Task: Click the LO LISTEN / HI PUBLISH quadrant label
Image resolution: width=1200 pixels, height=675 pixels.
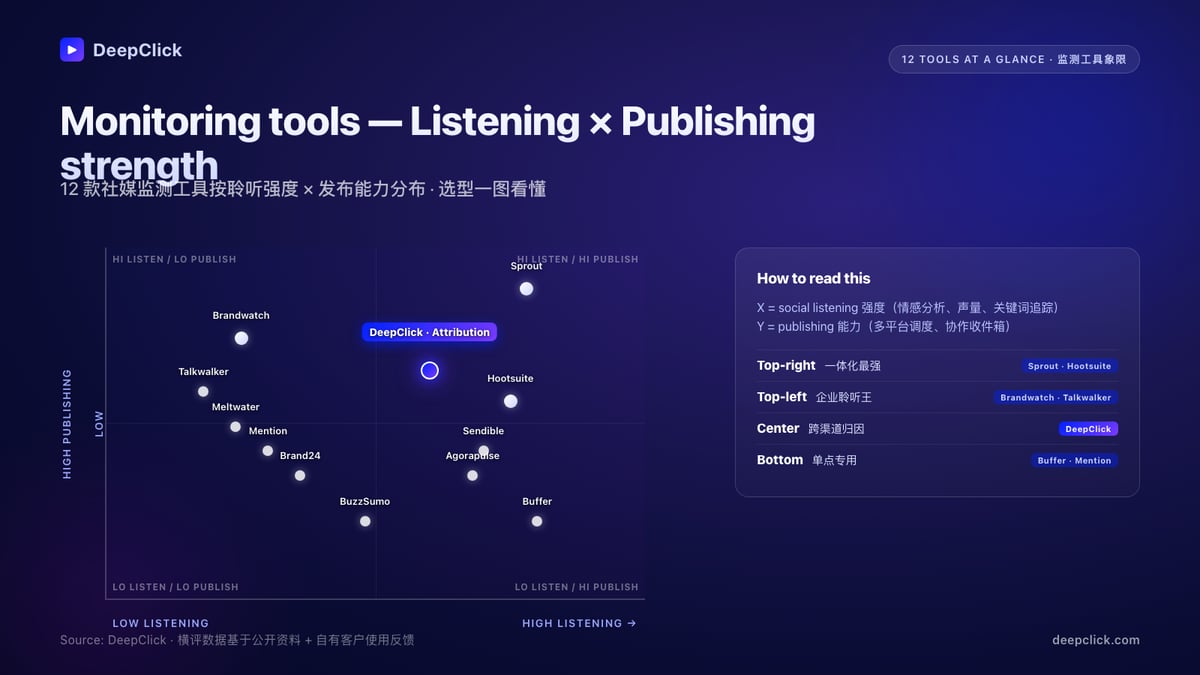Action: click(x=576, y=587)
